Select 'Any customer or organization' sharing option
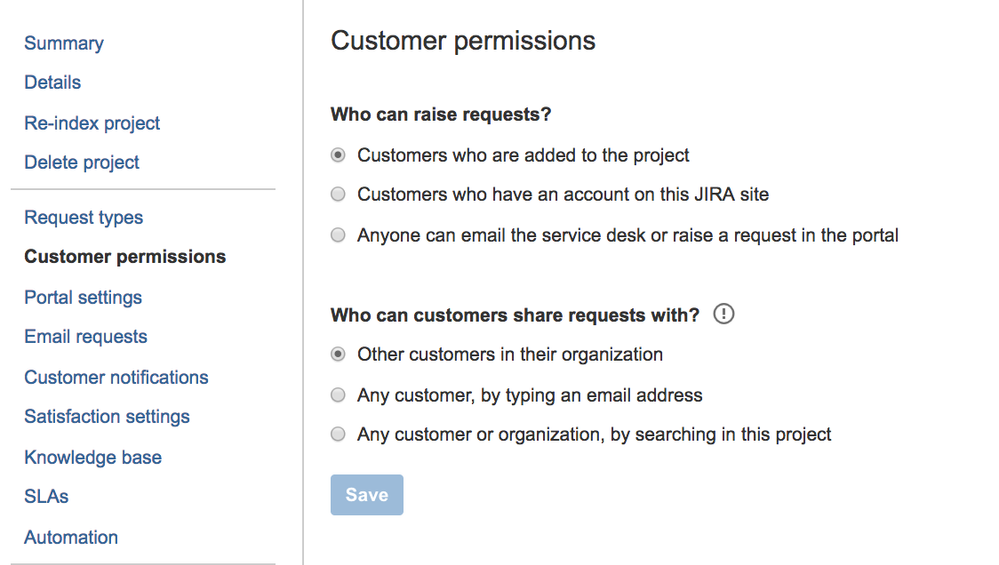Screen dimensions: 999x565 [x=339, y=435]
